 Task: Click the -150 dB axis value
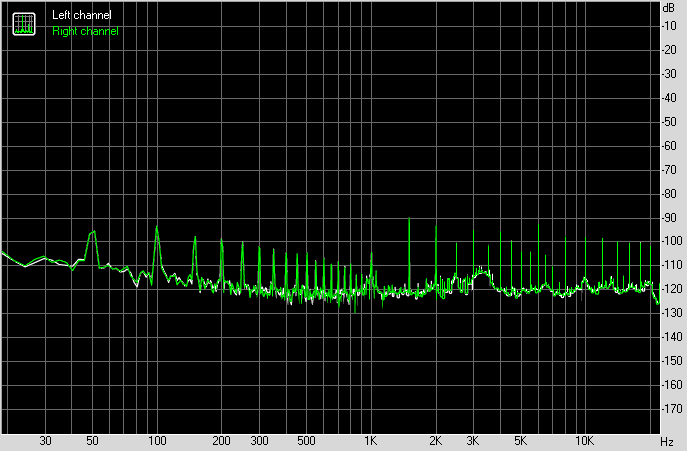tap(672, 361)
